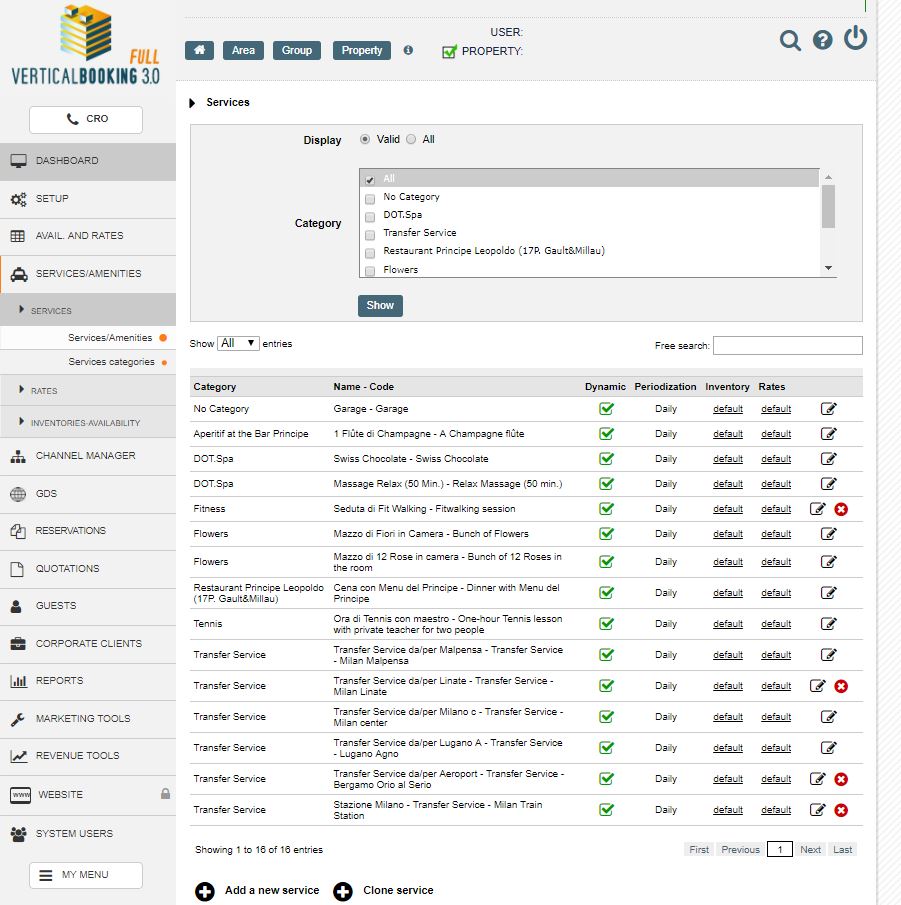
Task: Delete the Fitwalking session service
Action: click(x=841, y=509)
